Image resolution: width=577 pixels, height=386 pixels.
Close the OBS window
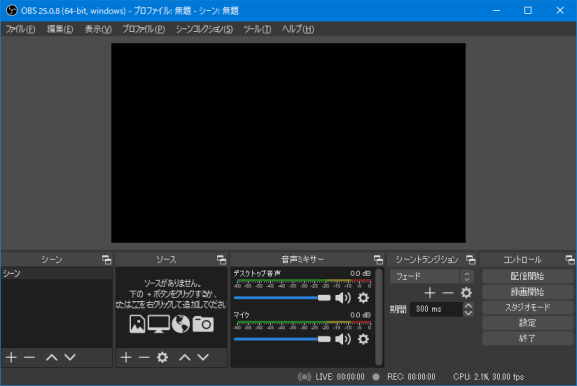(x=560, y=10)
